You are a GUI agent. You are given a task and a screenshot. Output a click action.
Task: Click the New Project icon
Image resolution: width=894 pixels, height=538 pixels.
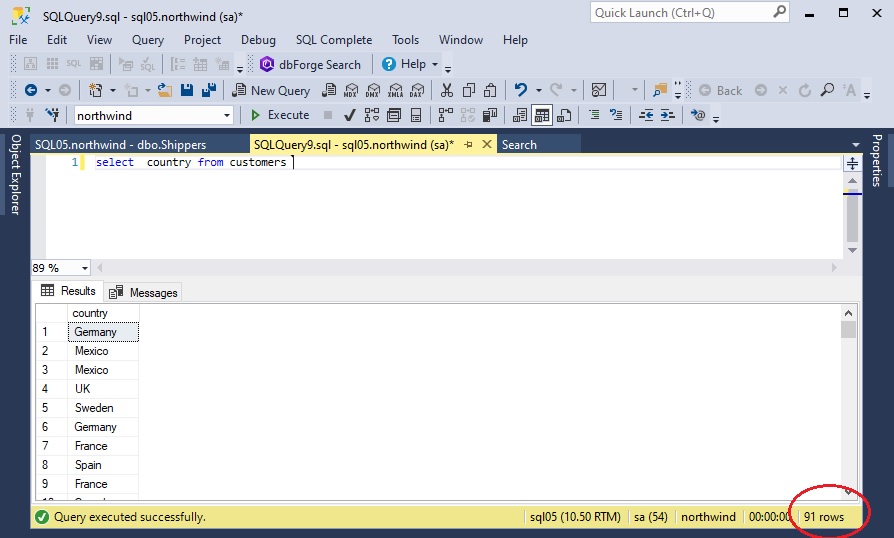(x=96, y=90)
